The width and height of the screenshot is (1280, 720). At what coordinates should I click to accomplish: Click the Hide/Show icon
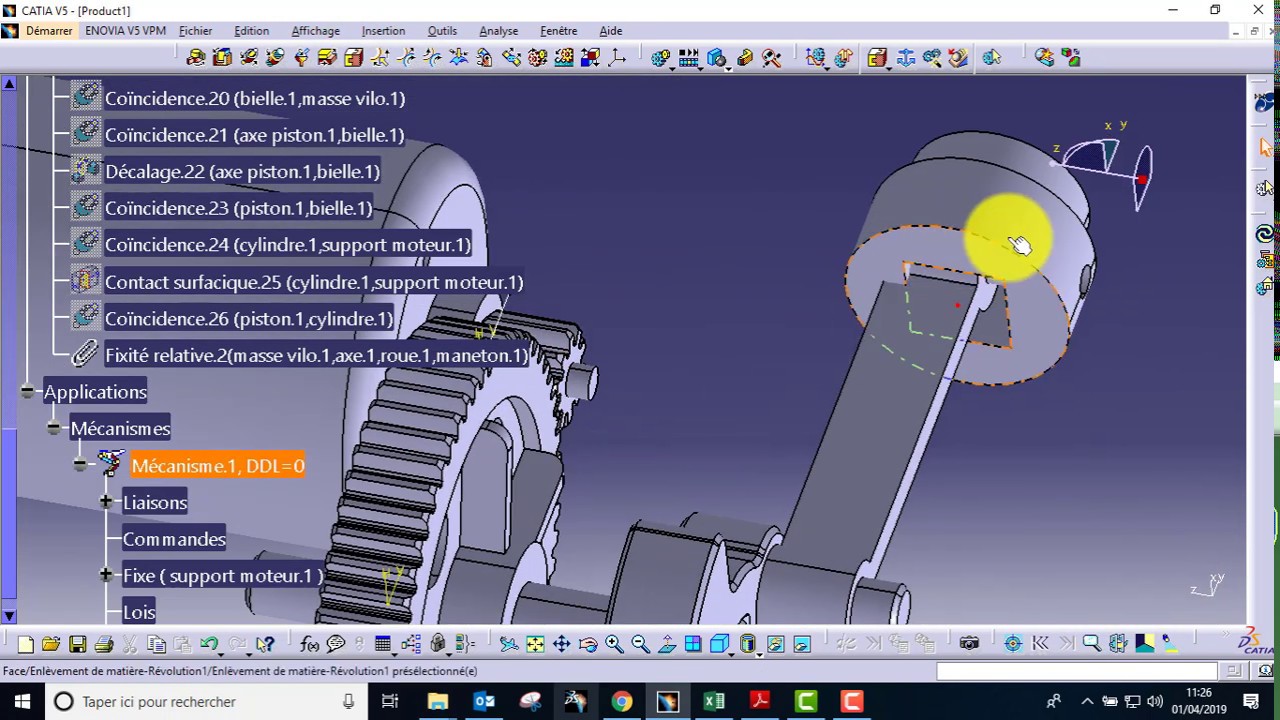[776, 644]
